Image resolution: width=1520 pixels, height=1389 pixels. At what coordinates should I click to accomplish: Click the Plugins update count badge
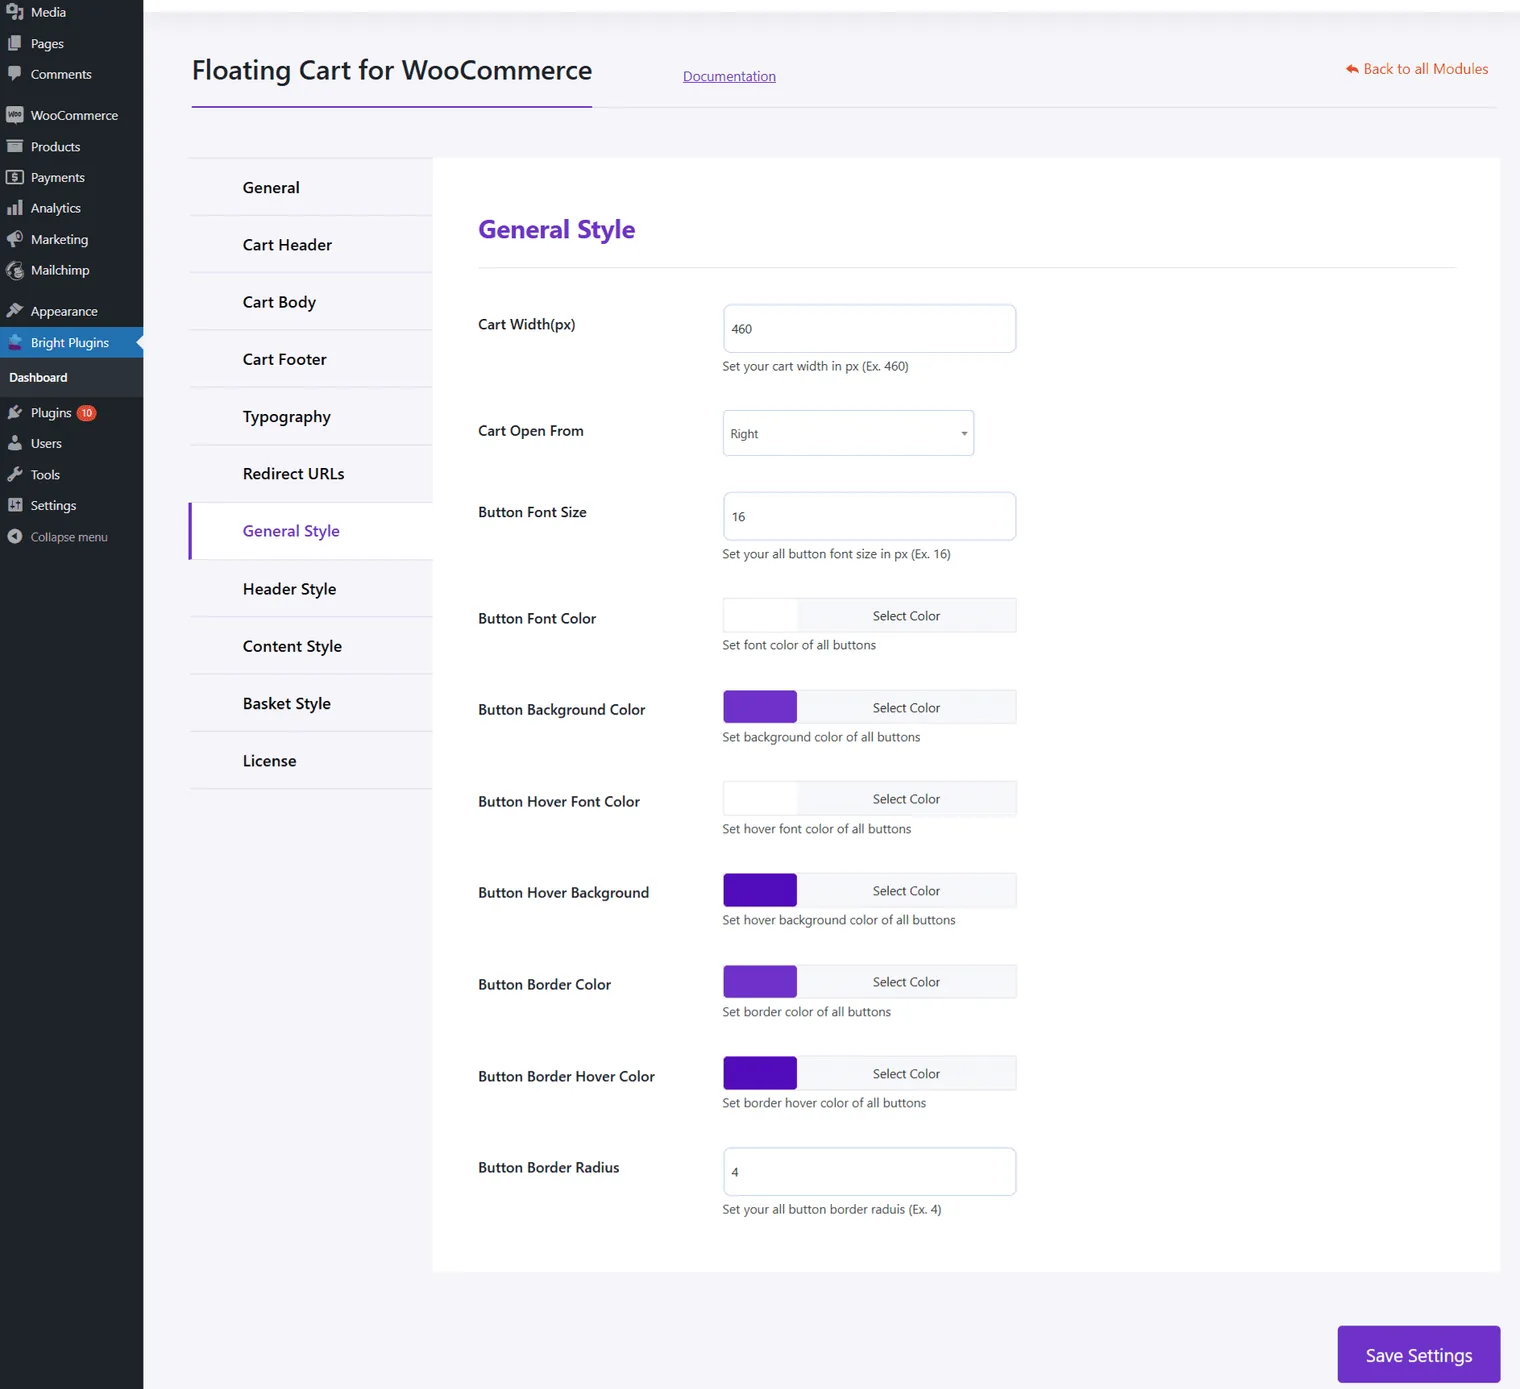coord(87,413)
